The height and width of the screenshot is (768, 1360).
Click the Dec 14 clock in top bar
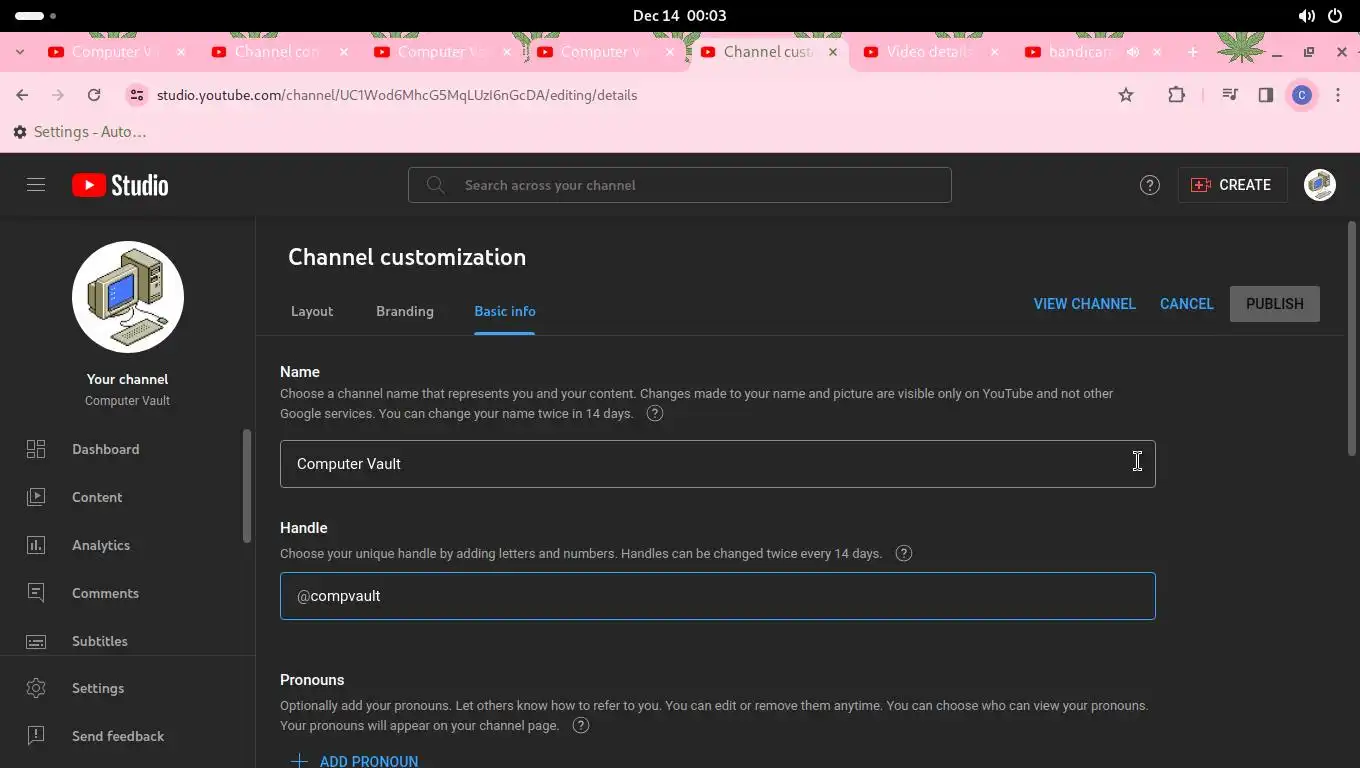pyautogui.click(x=680, y=16)
